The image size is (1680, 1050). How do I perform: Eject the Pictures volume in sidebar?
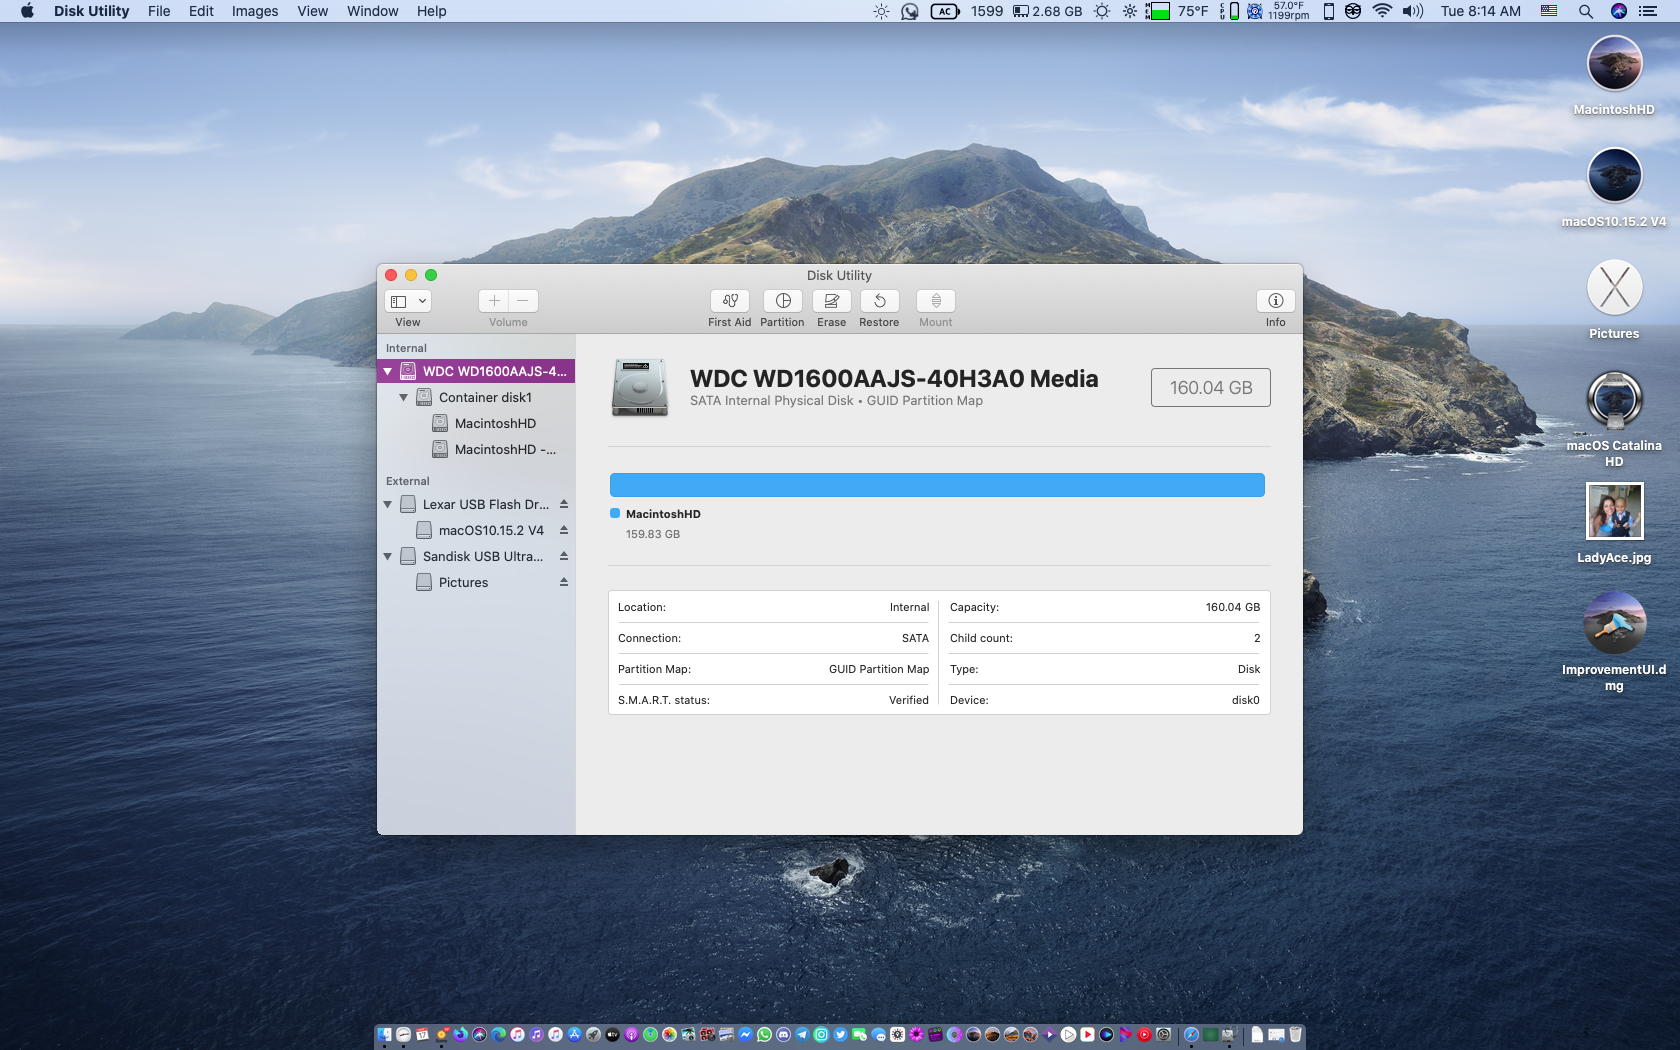564,582
